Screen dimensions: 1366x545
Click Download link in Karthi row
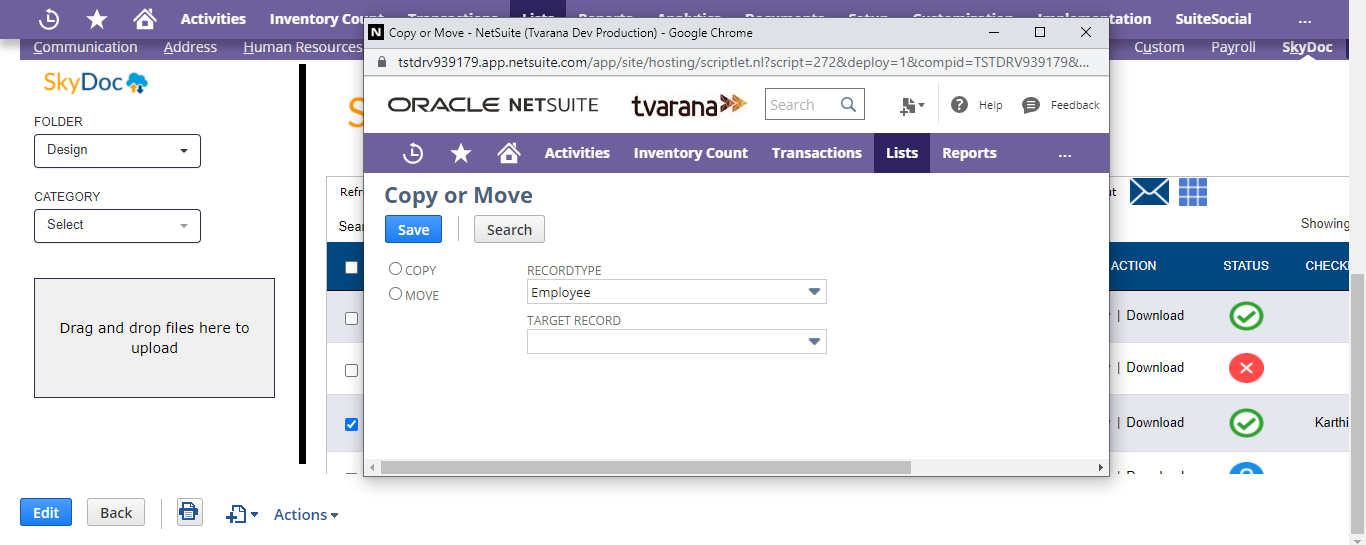1155,423
